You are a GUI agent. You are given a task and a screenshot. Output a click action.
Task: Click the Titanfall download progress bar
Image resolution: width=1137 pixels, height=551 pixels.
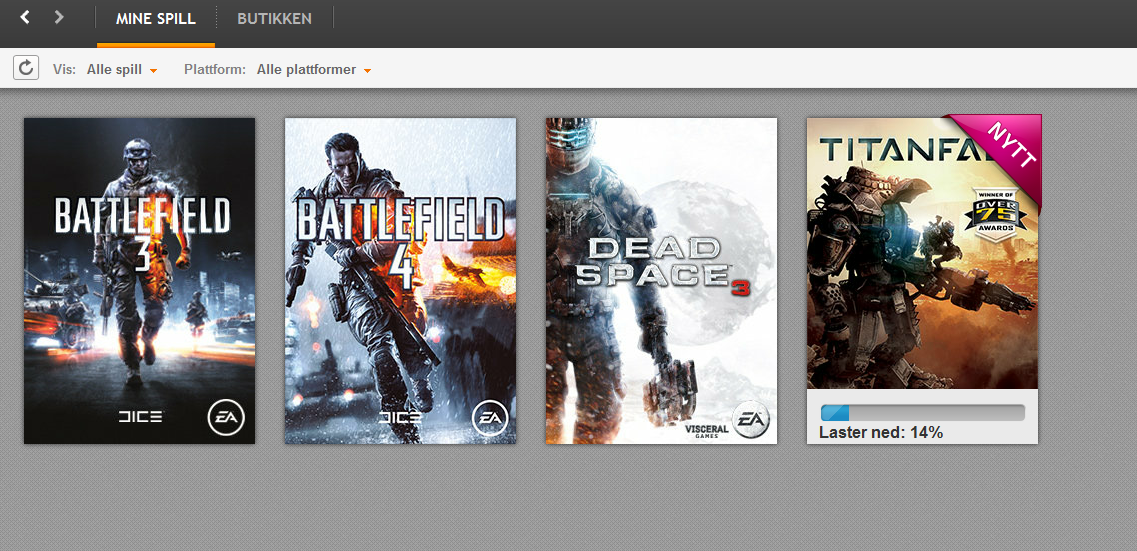(x=922, y=413)
